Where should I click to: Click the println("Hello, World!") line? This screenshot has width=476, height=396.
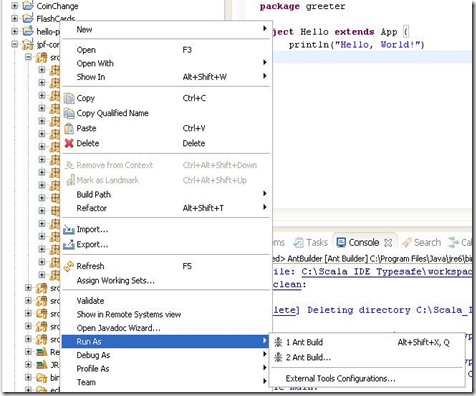coord(356,45)
